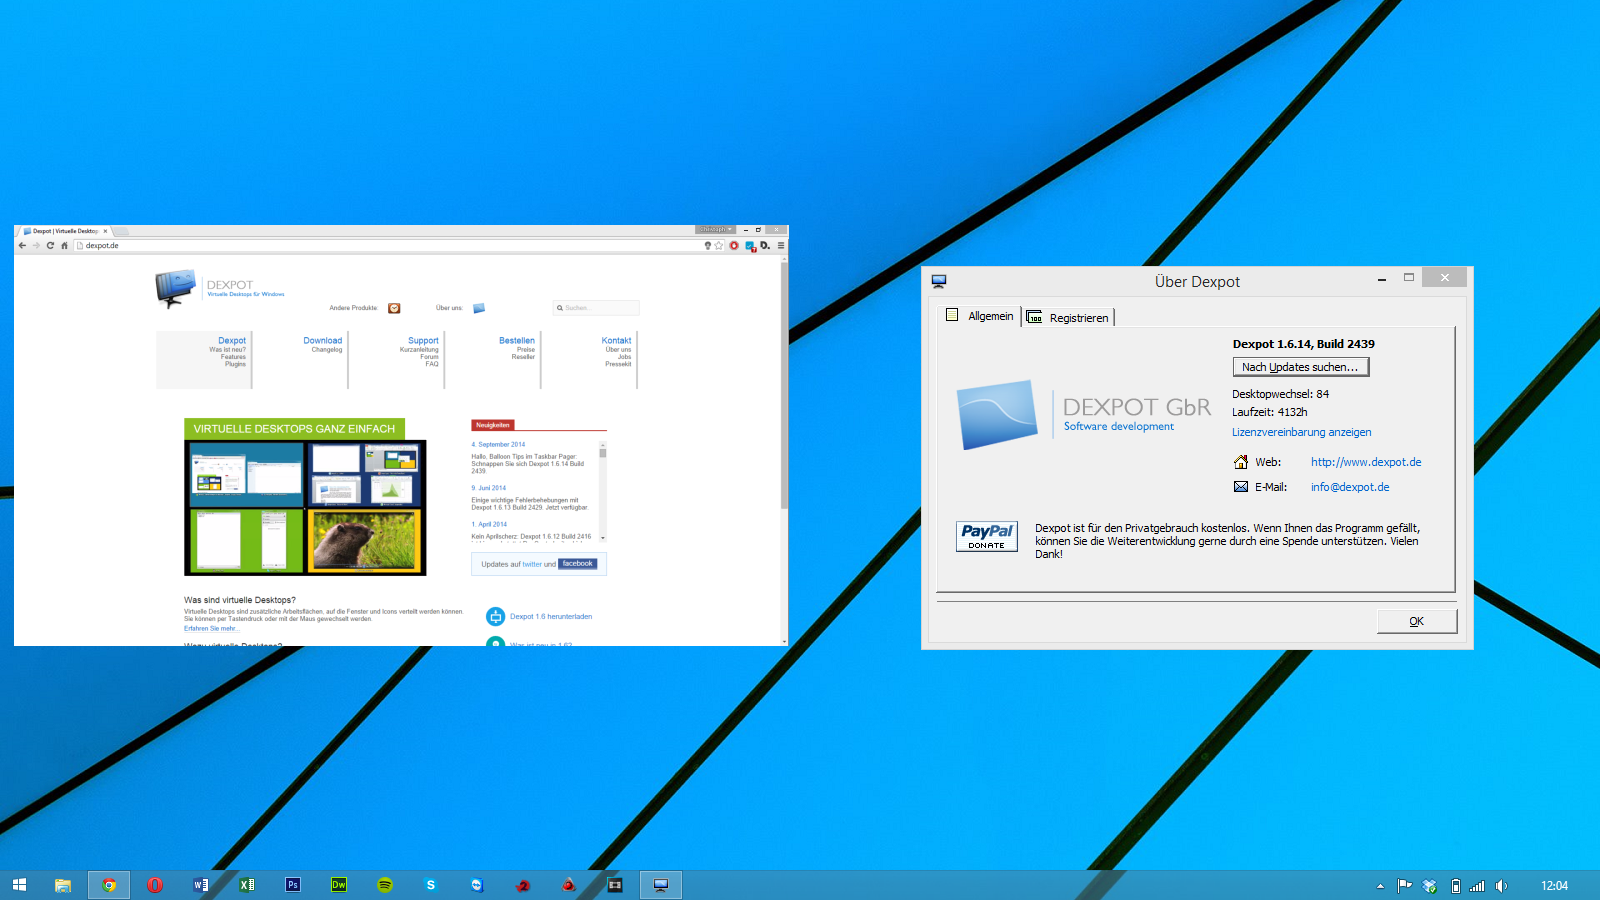Click the info@dexpot.de email link

1350,487
